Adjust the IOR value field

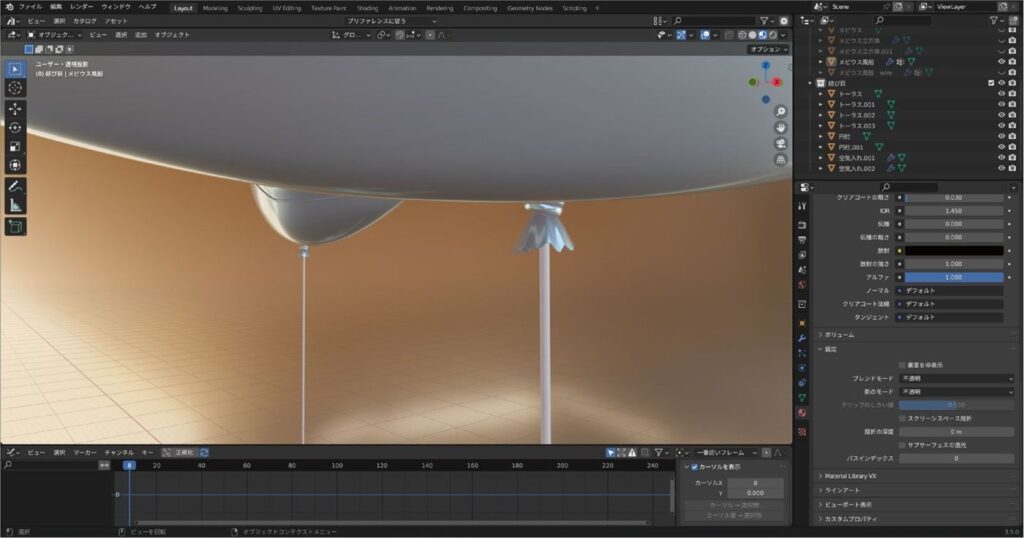coord(954,211)
